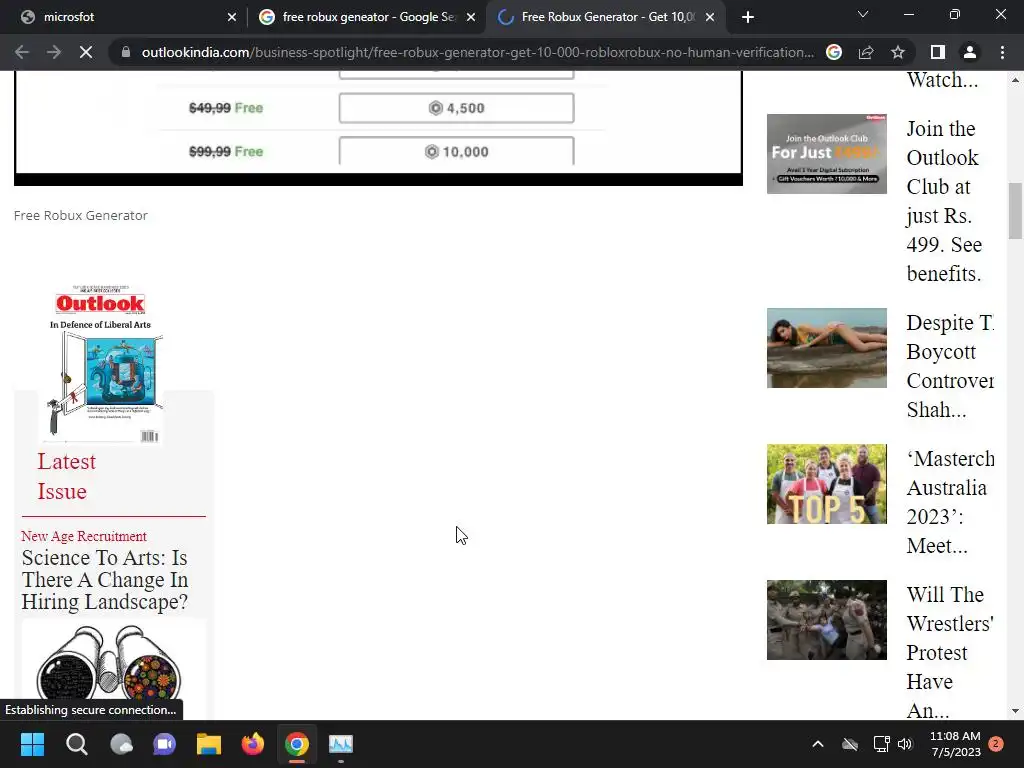Open network status tray icon
The height and width of the screenshot is (768, 1024).
pyautogui.click(x=882, y=744)
